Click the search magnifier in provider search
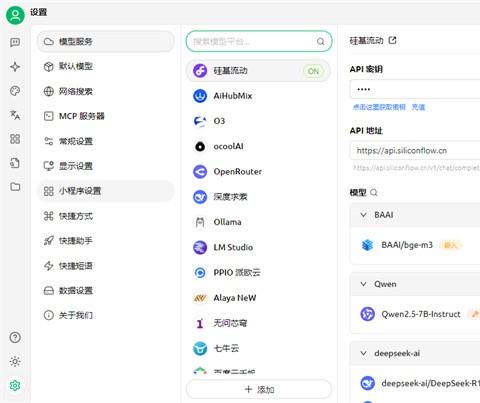Screen dimensions: 480x403 (x=320, y=42)
